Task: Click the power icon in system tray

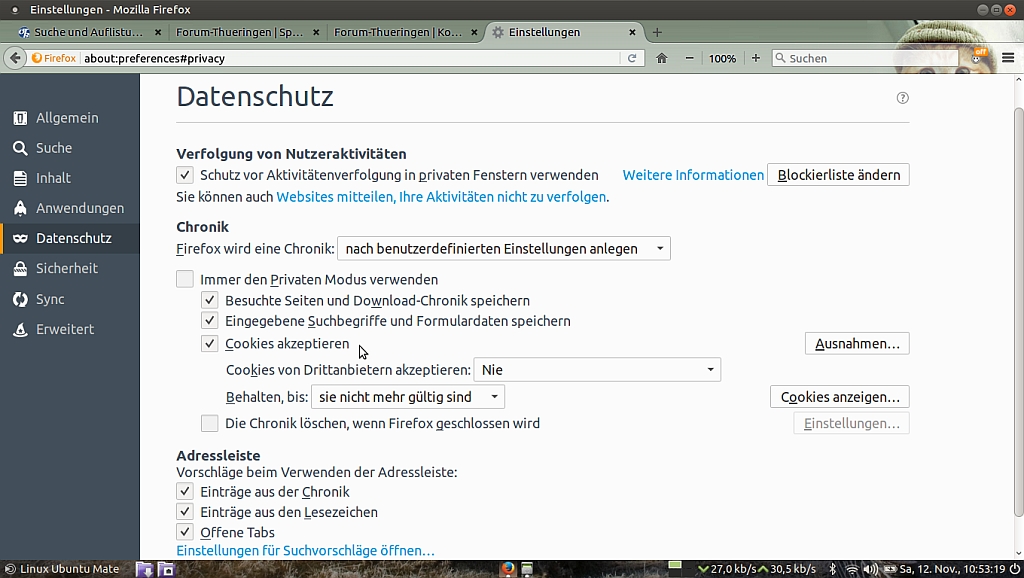Action: click(x=1015, y=569)
